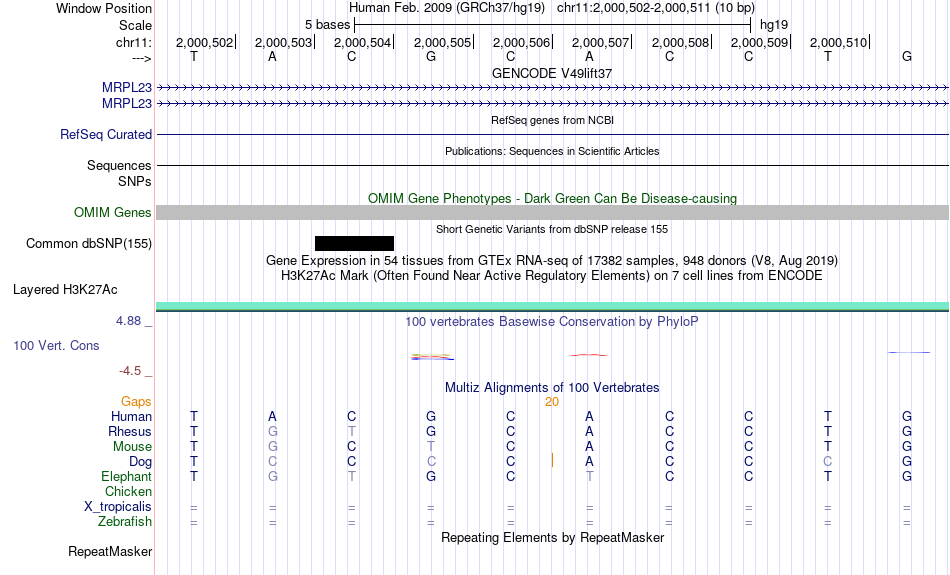950x575 pixels.
Task: Click the Human Feb. 2009 (GRCh37/hg19) assembly text
Action: pyautogui.click(x=447, y=8)
